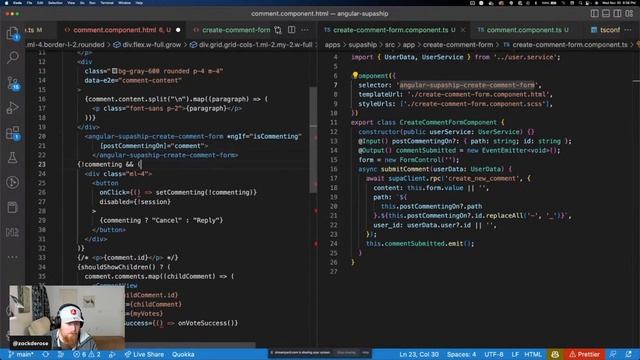Click the {shouldShowChildren() ? ( code line
The height and width of the screenshot is (360, 640).
pos(124,267)
